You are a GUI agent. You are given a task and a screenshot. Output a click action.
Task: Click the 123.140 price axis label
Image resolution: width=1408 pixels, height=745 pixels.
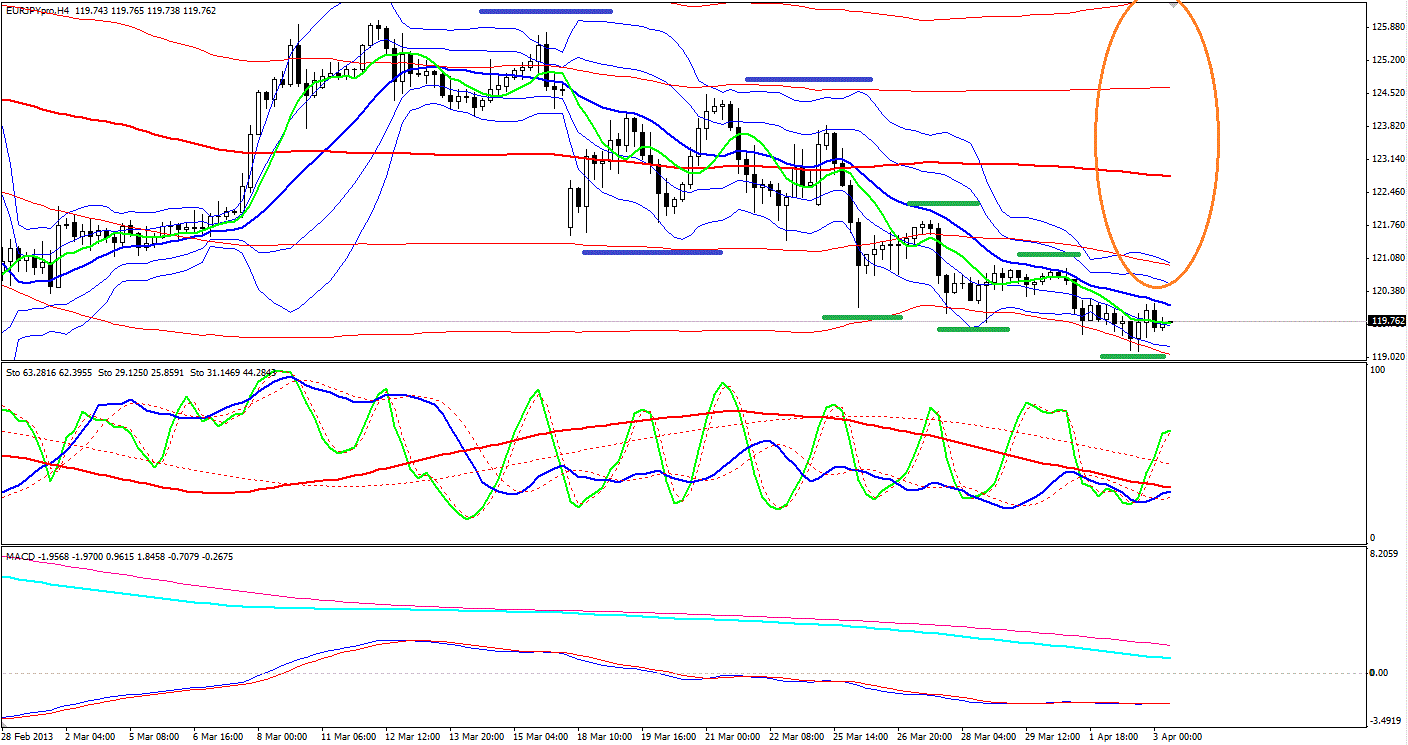[x=1389, y=159]
